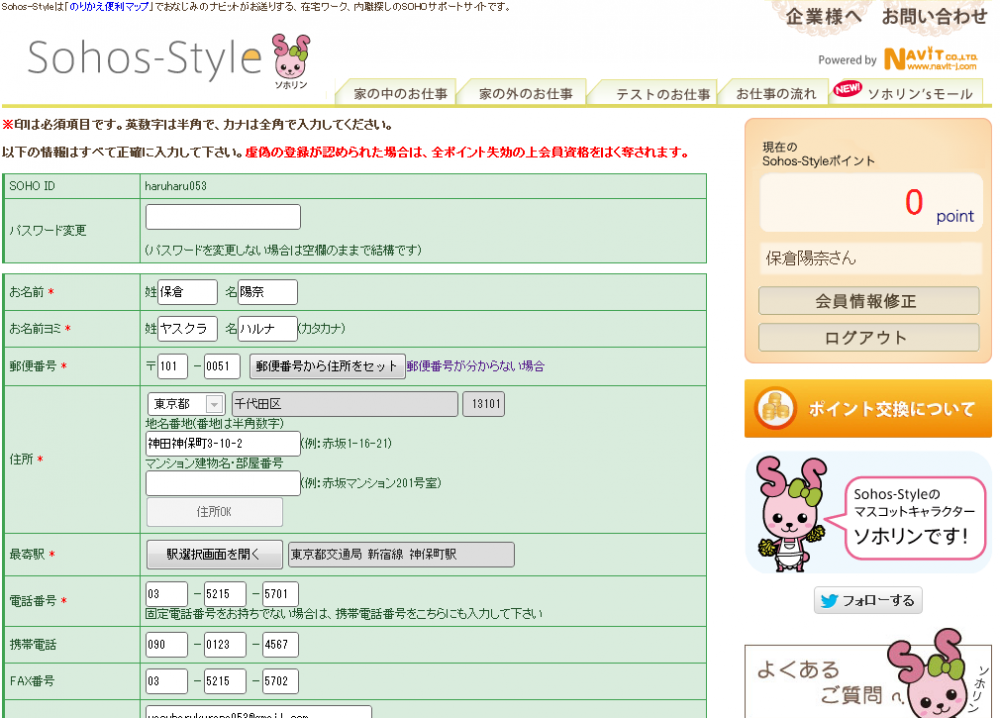This screenshot has height=718, width=1000.
Task: Open the お問い合わせ contact link
Action: (x=934, y=17)
